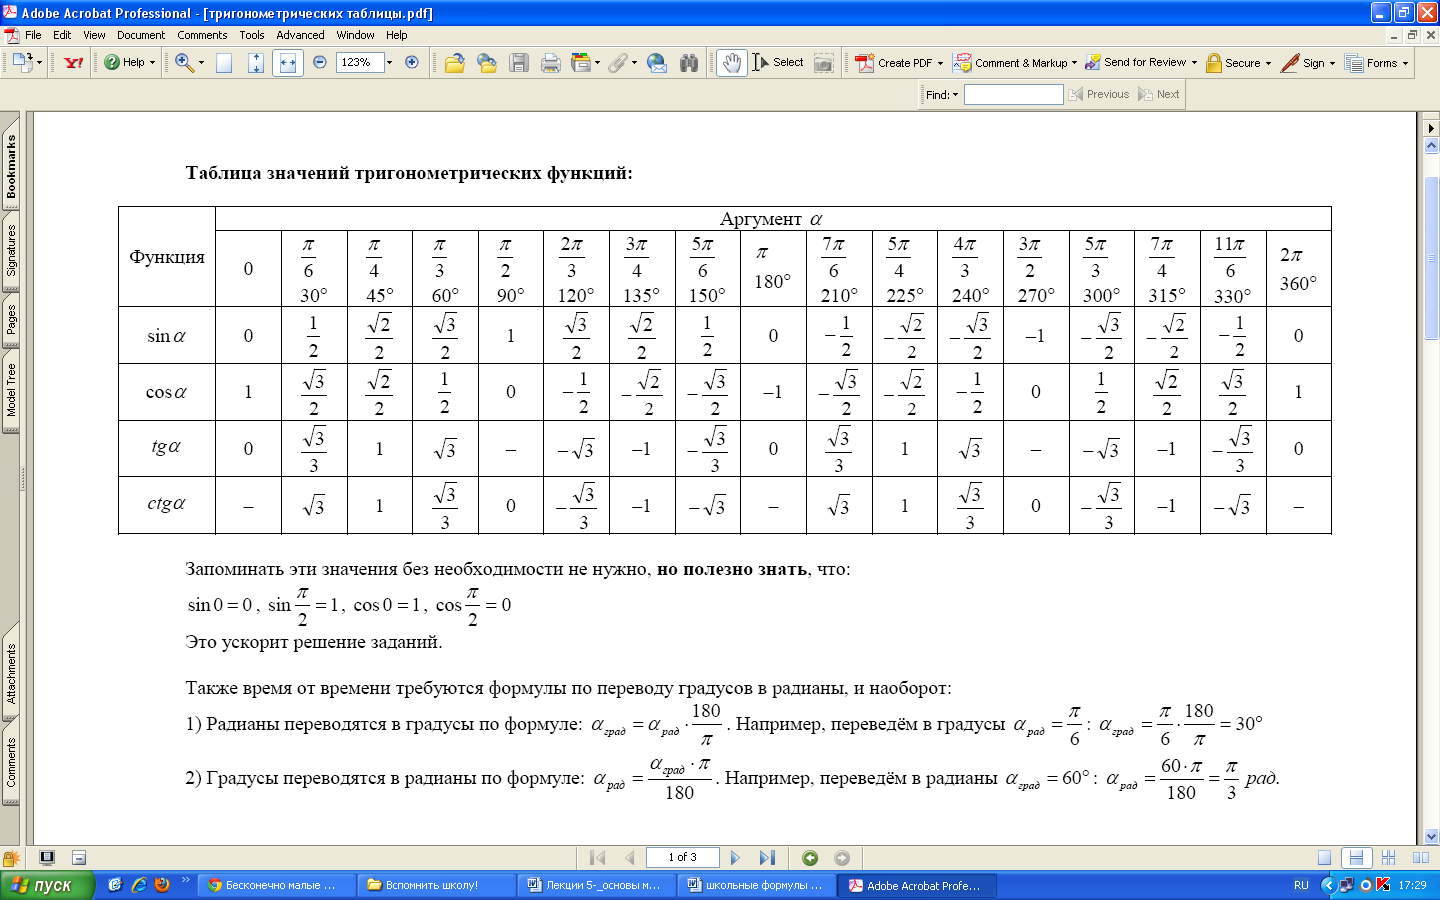Click the '1 of 3' page number field
Viewport: 1440px width, 900px height.
click(x=682, y=857)
